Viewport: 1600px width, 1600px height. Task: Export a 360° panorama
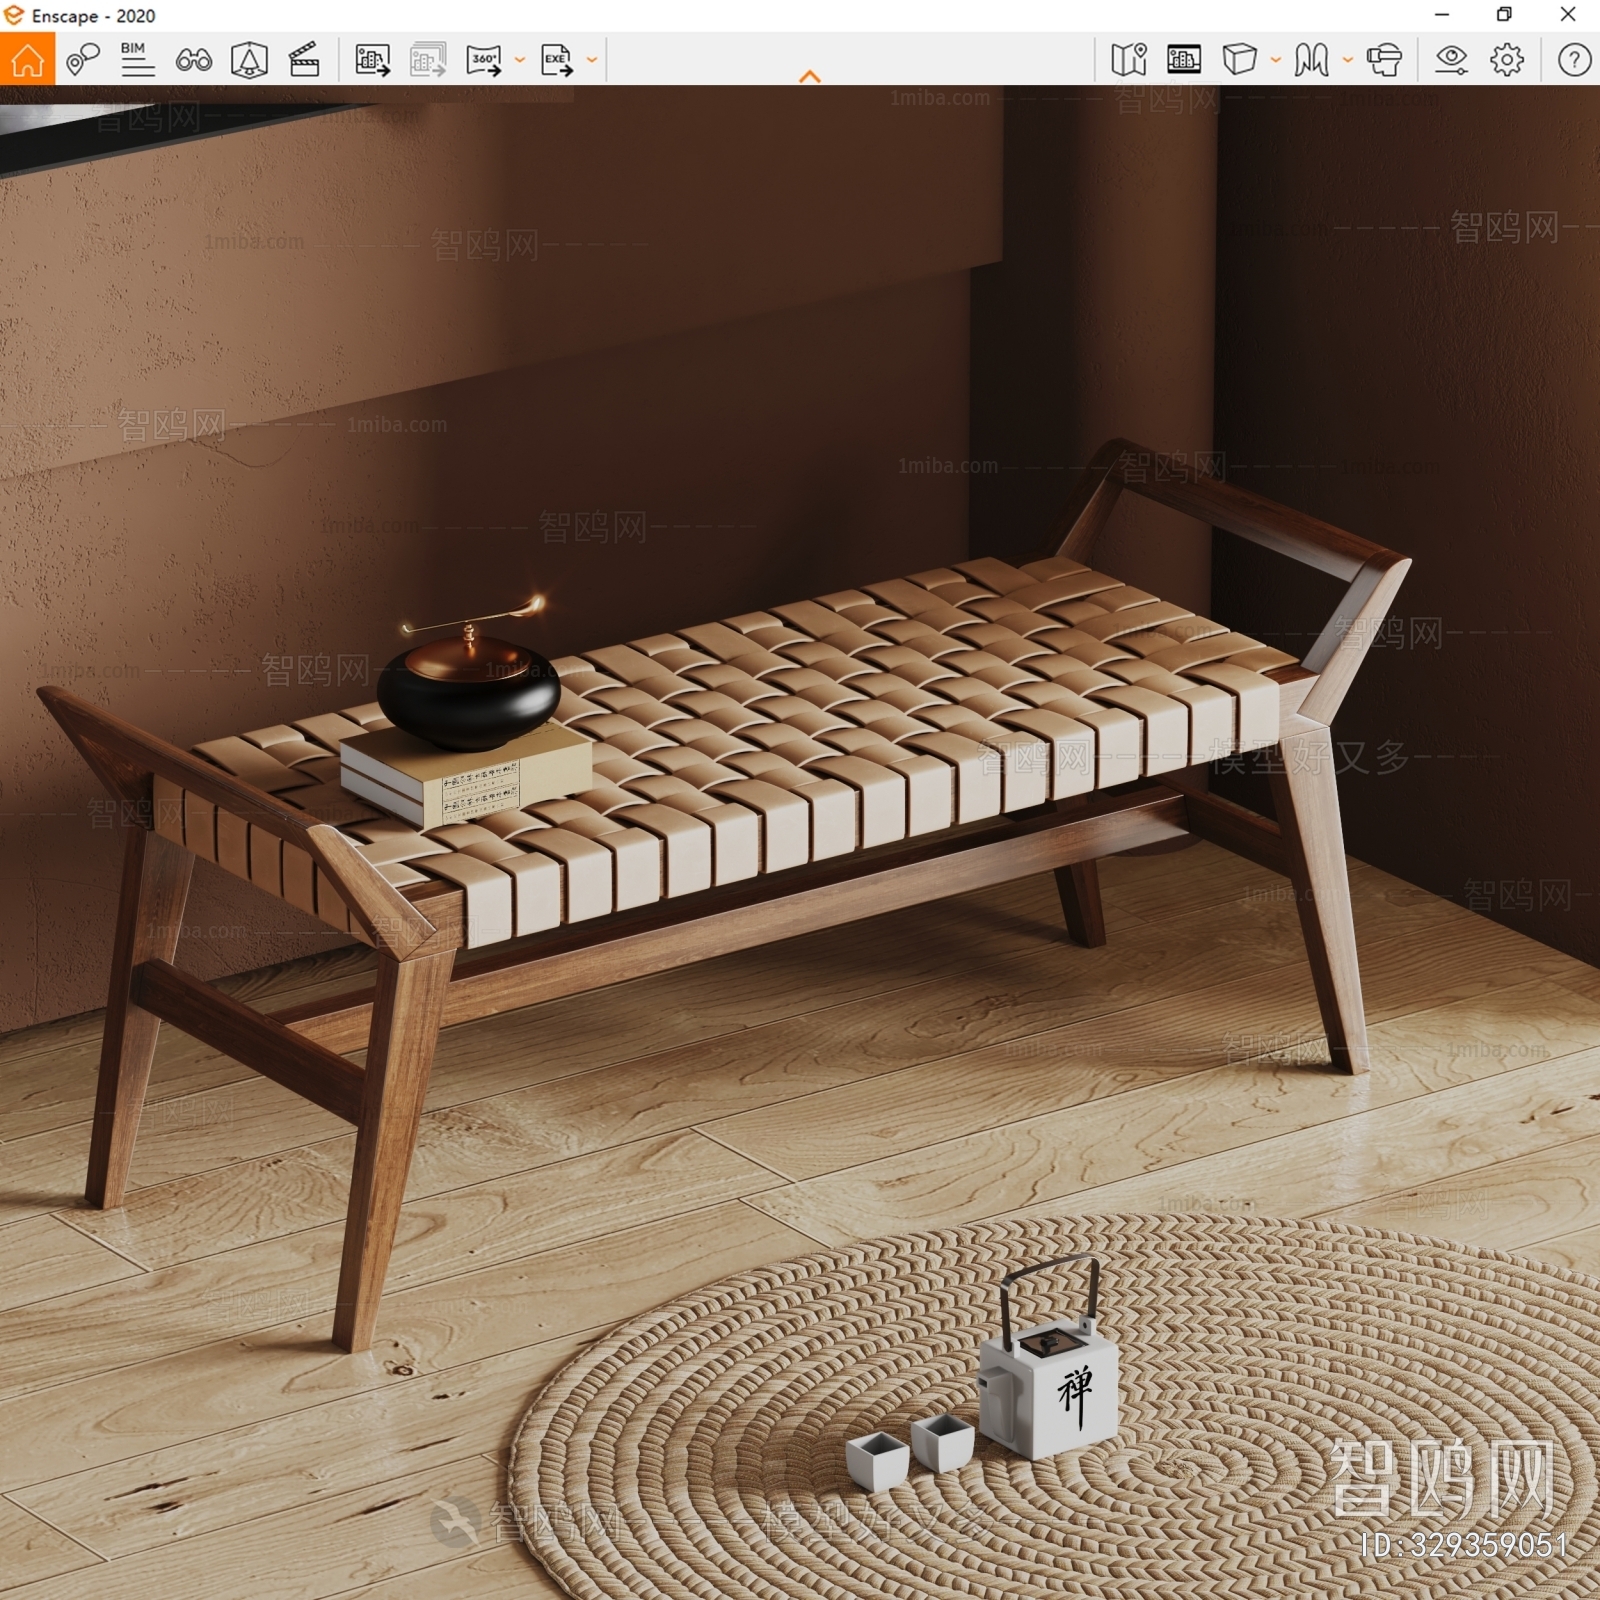[485, 60]
